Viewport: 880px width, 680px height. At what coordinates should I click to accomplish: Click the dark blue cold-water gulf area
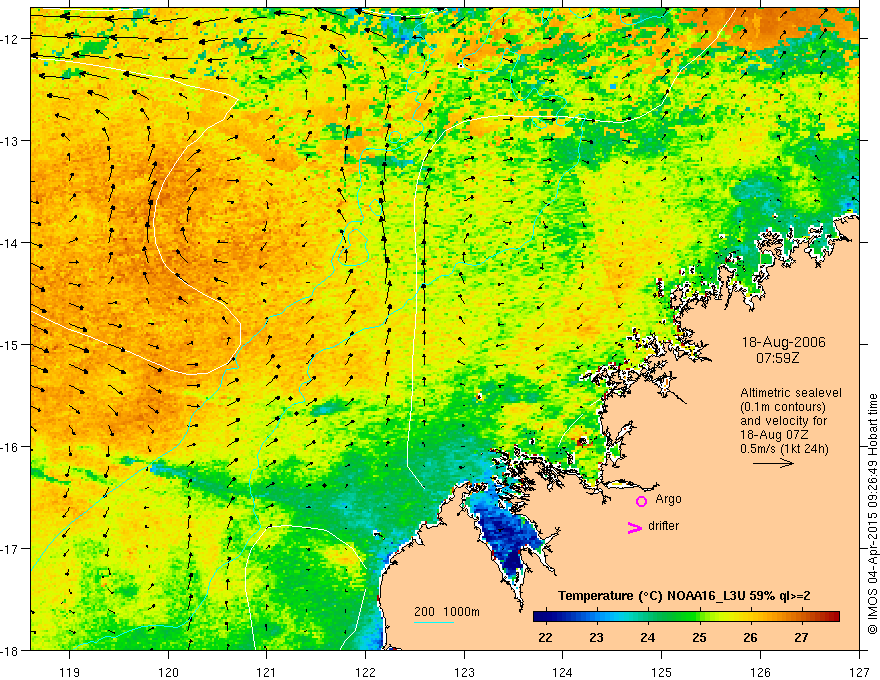point(508,536)
